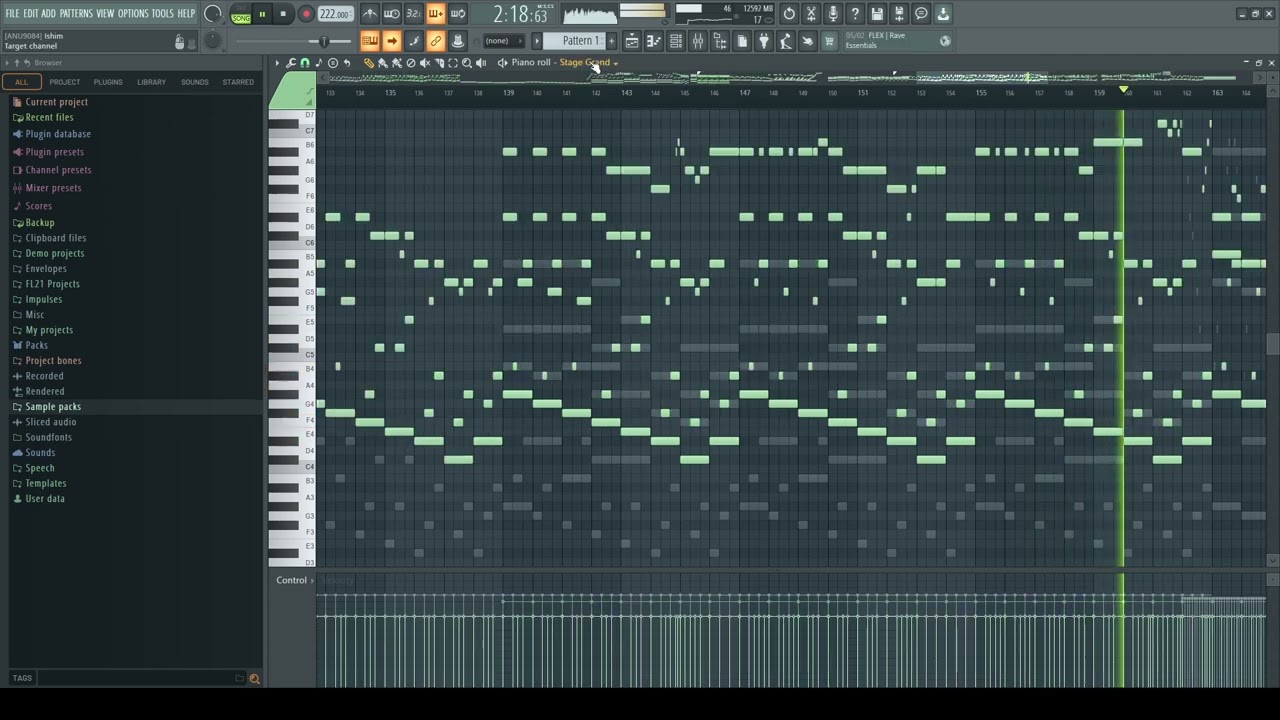Toggle the metronome icon

[370, 14]
